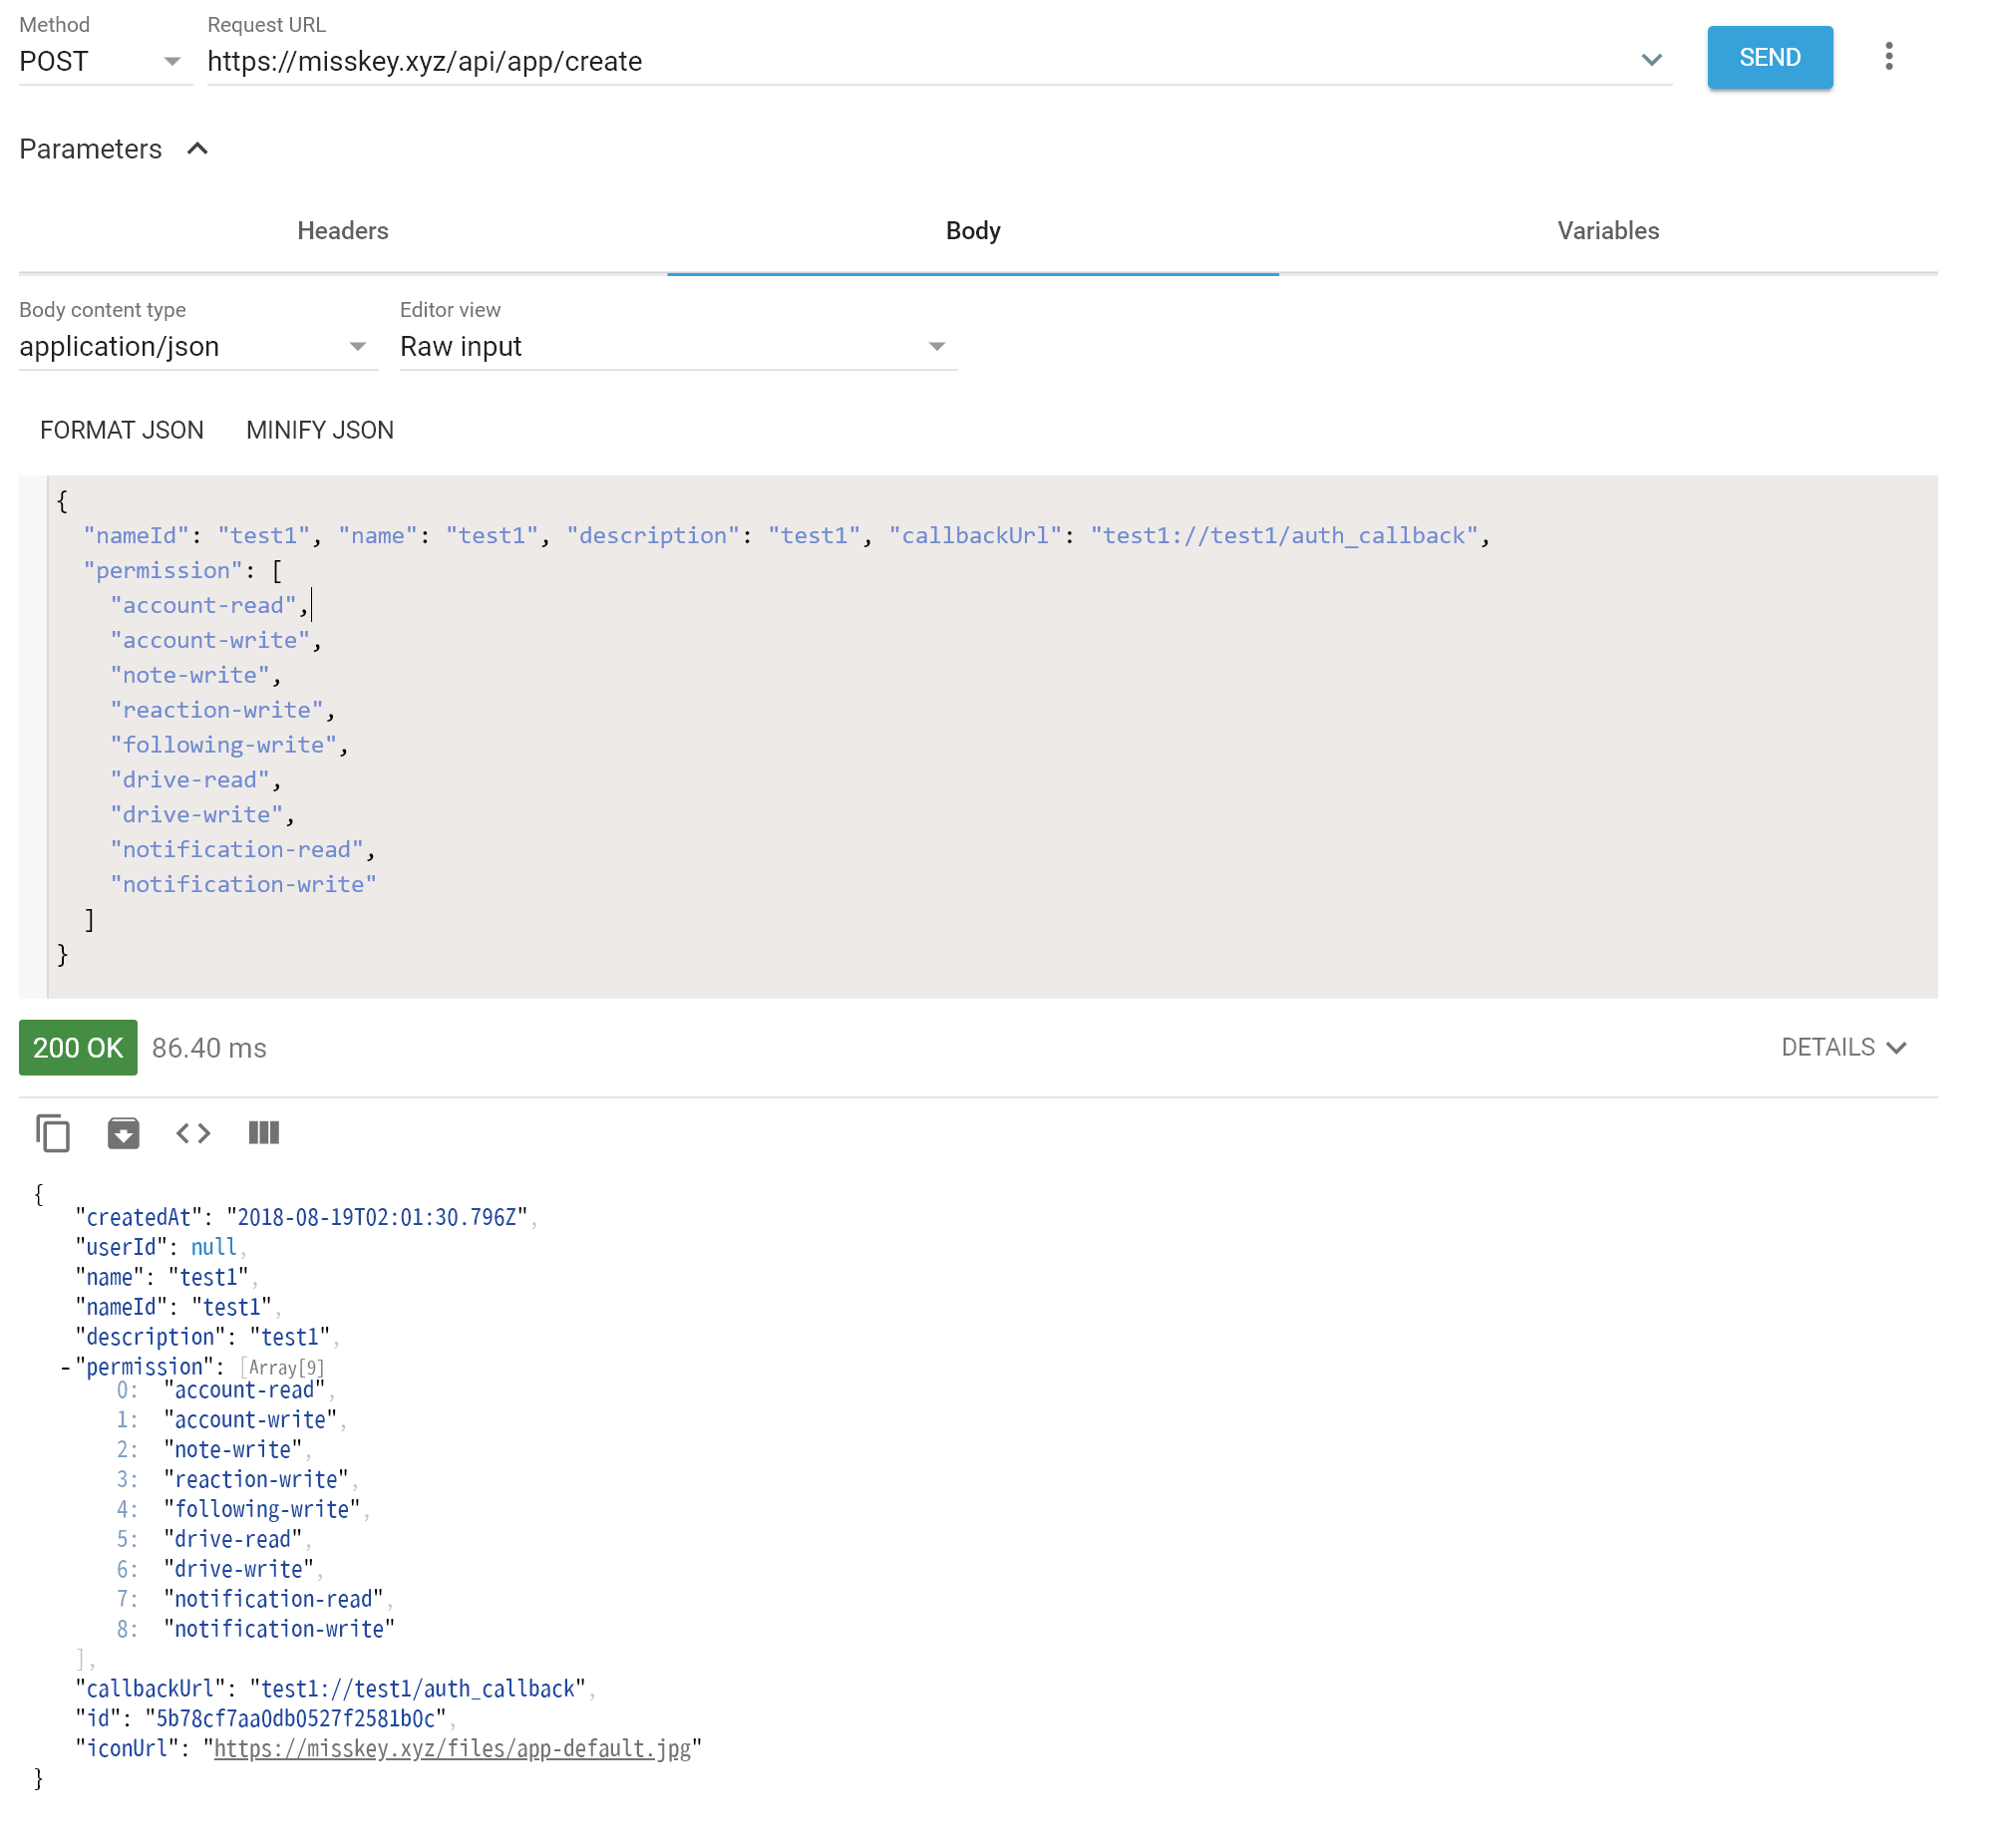The width and height of the screenshot is (2001, 1848).
Task: Click the SEND button
Action: (x=1769, y=57)
